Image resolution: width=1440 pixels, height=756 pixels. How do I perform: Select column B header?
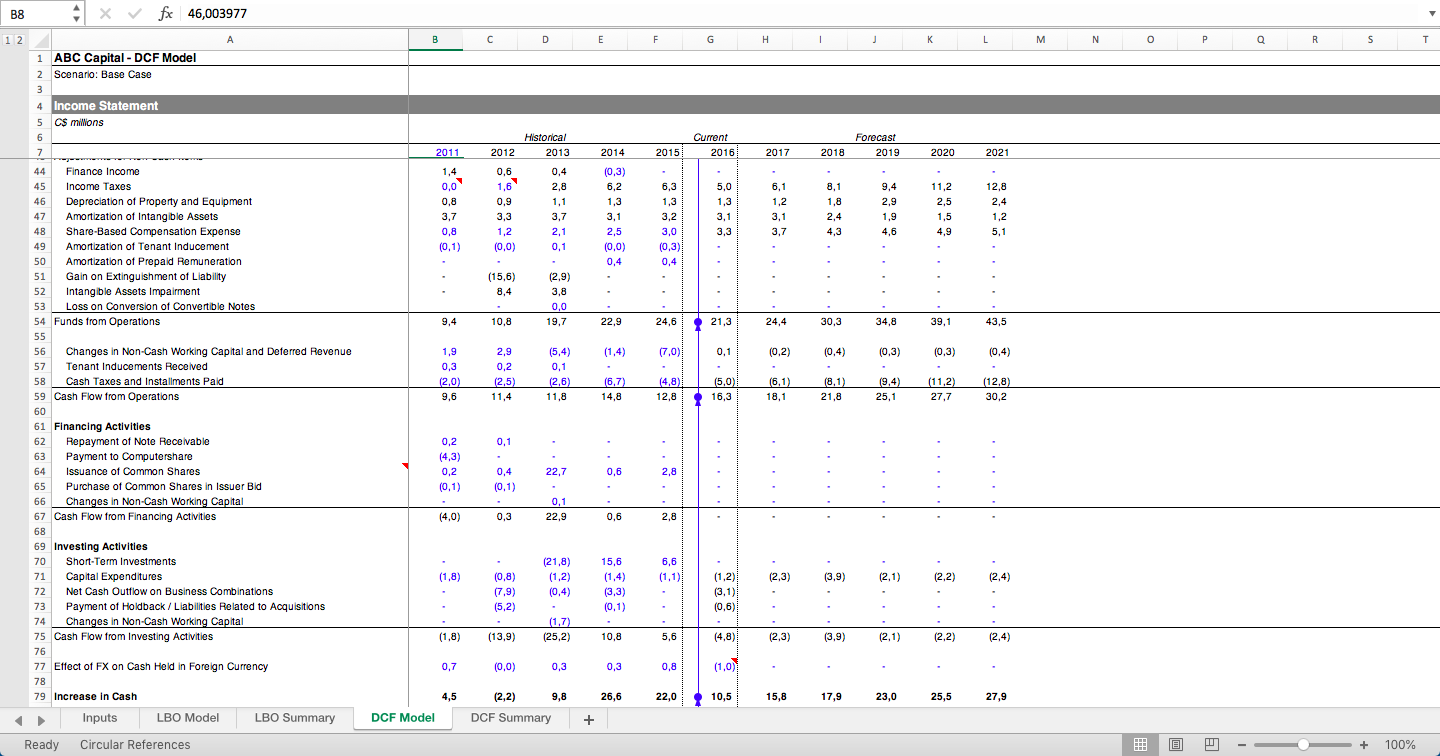pyautogui.click(x=435, y=40)
